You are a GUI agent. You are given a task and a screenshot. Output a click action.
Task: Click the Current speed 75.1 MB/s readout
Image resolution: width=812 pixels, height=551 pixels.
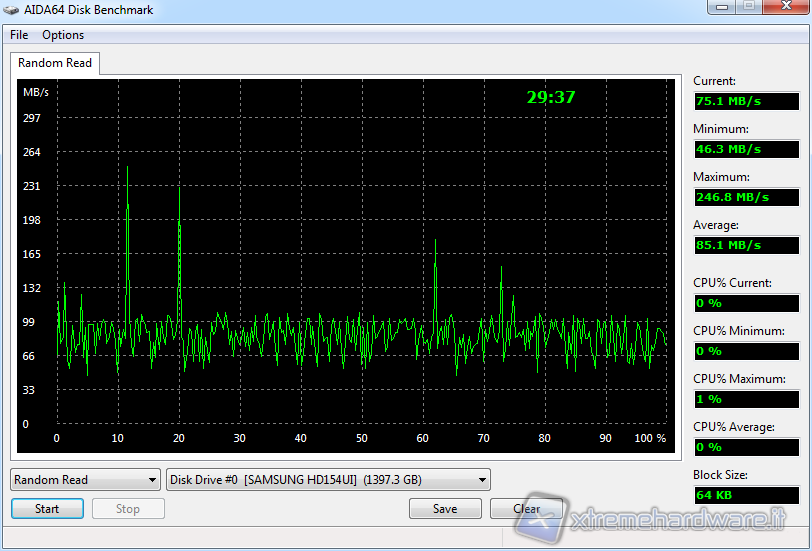click(746, 101)
